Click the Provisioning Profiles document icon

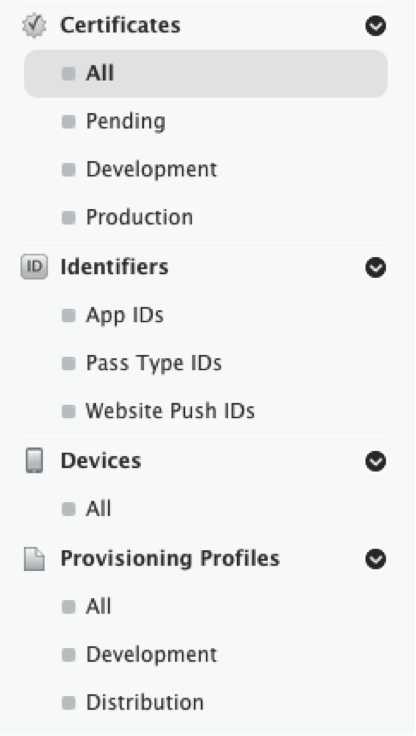point(34,559)
